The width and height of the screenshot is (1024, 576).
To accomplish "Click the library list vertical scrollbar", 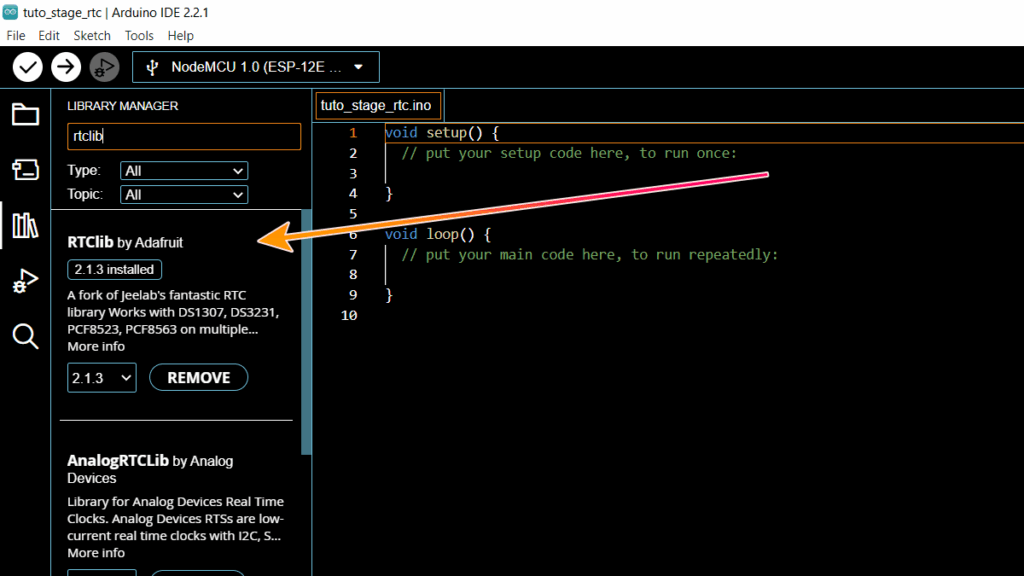I will [x=306, y=332].
